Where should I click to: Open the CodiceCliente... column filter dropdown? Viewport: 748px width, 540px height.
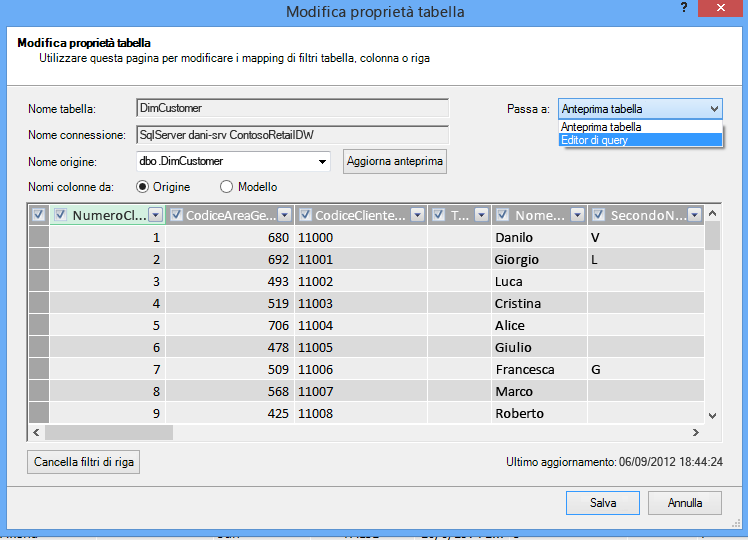[418, 215]
